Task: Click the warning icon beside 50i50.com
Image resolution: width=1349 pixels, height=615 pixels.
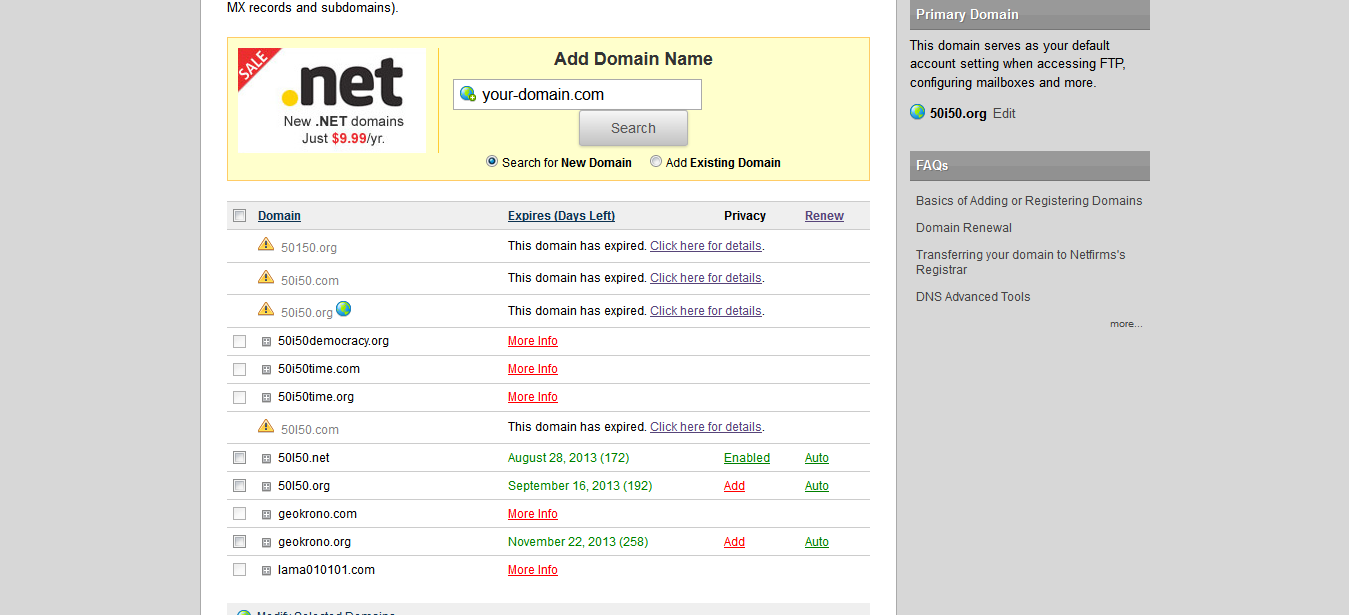Action: pos(266,277)
